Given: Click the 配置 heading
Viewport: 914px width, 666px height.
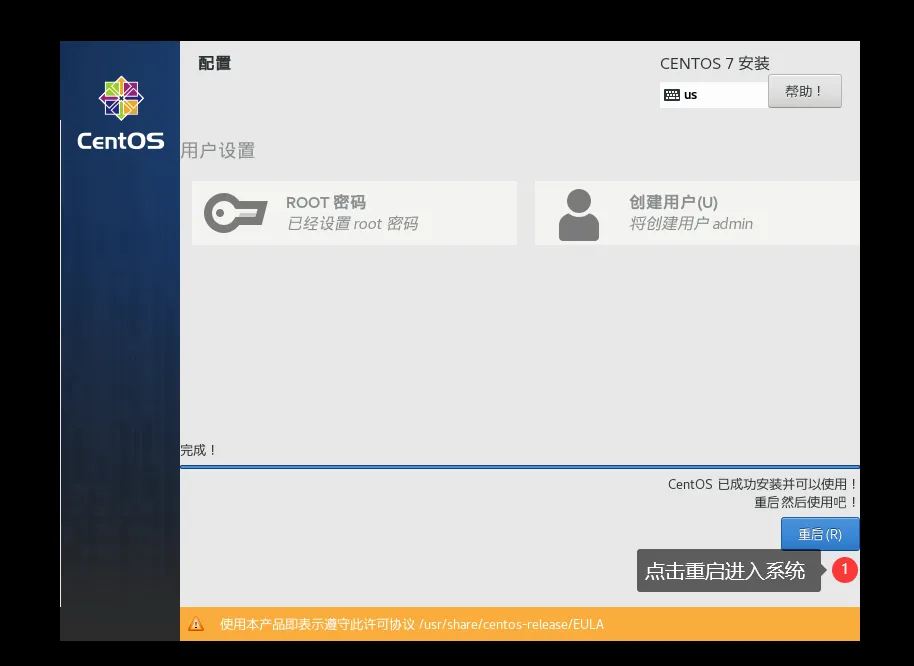Looking at the screenshot, I should coord(215,63).
